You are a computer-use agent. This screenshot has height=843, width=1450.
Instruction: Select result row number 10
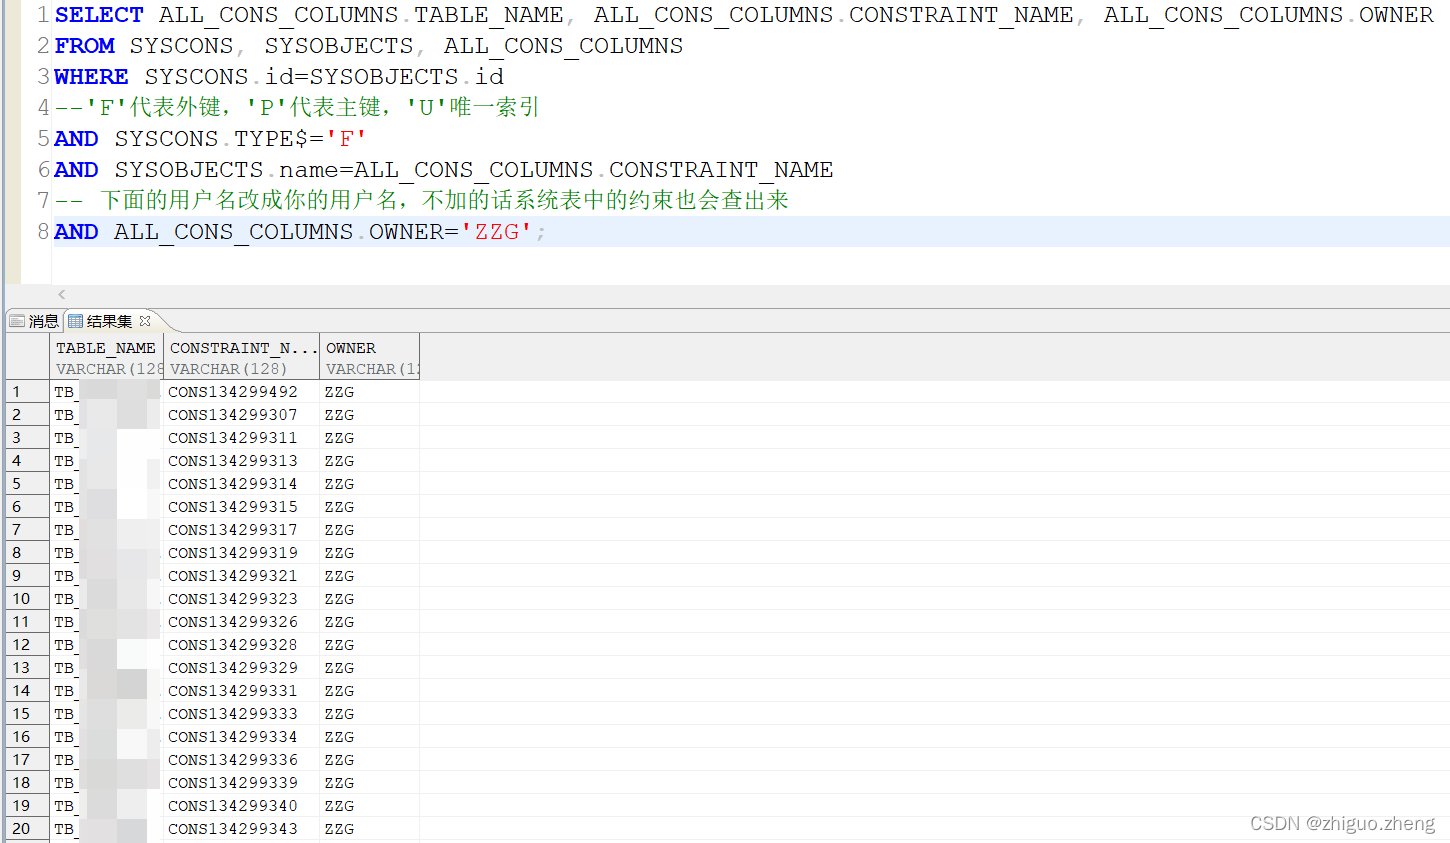27,599
